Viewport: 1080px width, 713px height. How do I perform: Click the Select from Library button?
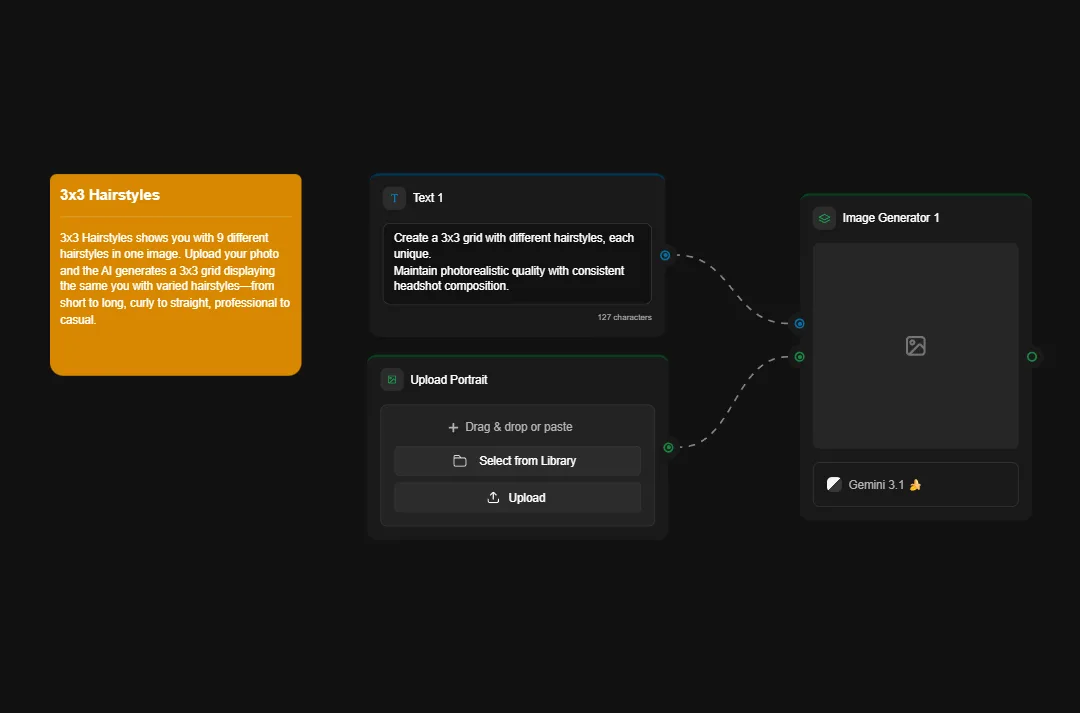(517, 461)
